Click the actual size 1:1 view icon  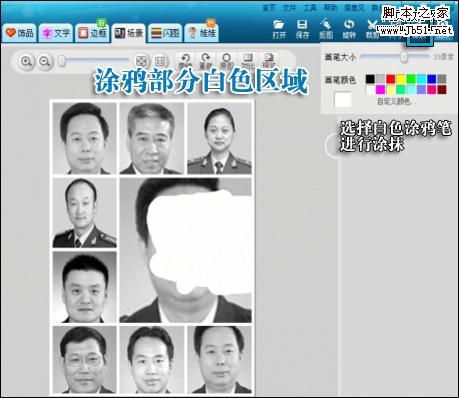coord(160,61)
